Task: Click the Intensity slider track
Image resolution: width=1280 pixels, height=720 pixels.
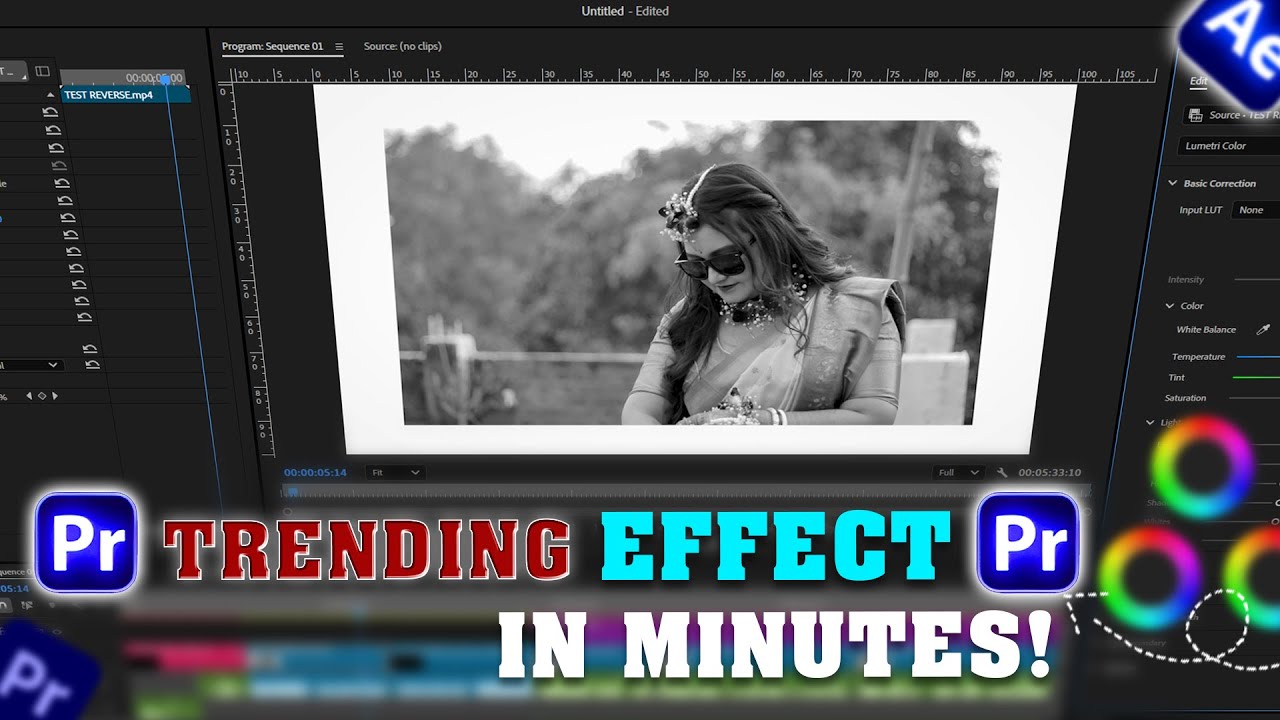Action: tap(1257, 279)
